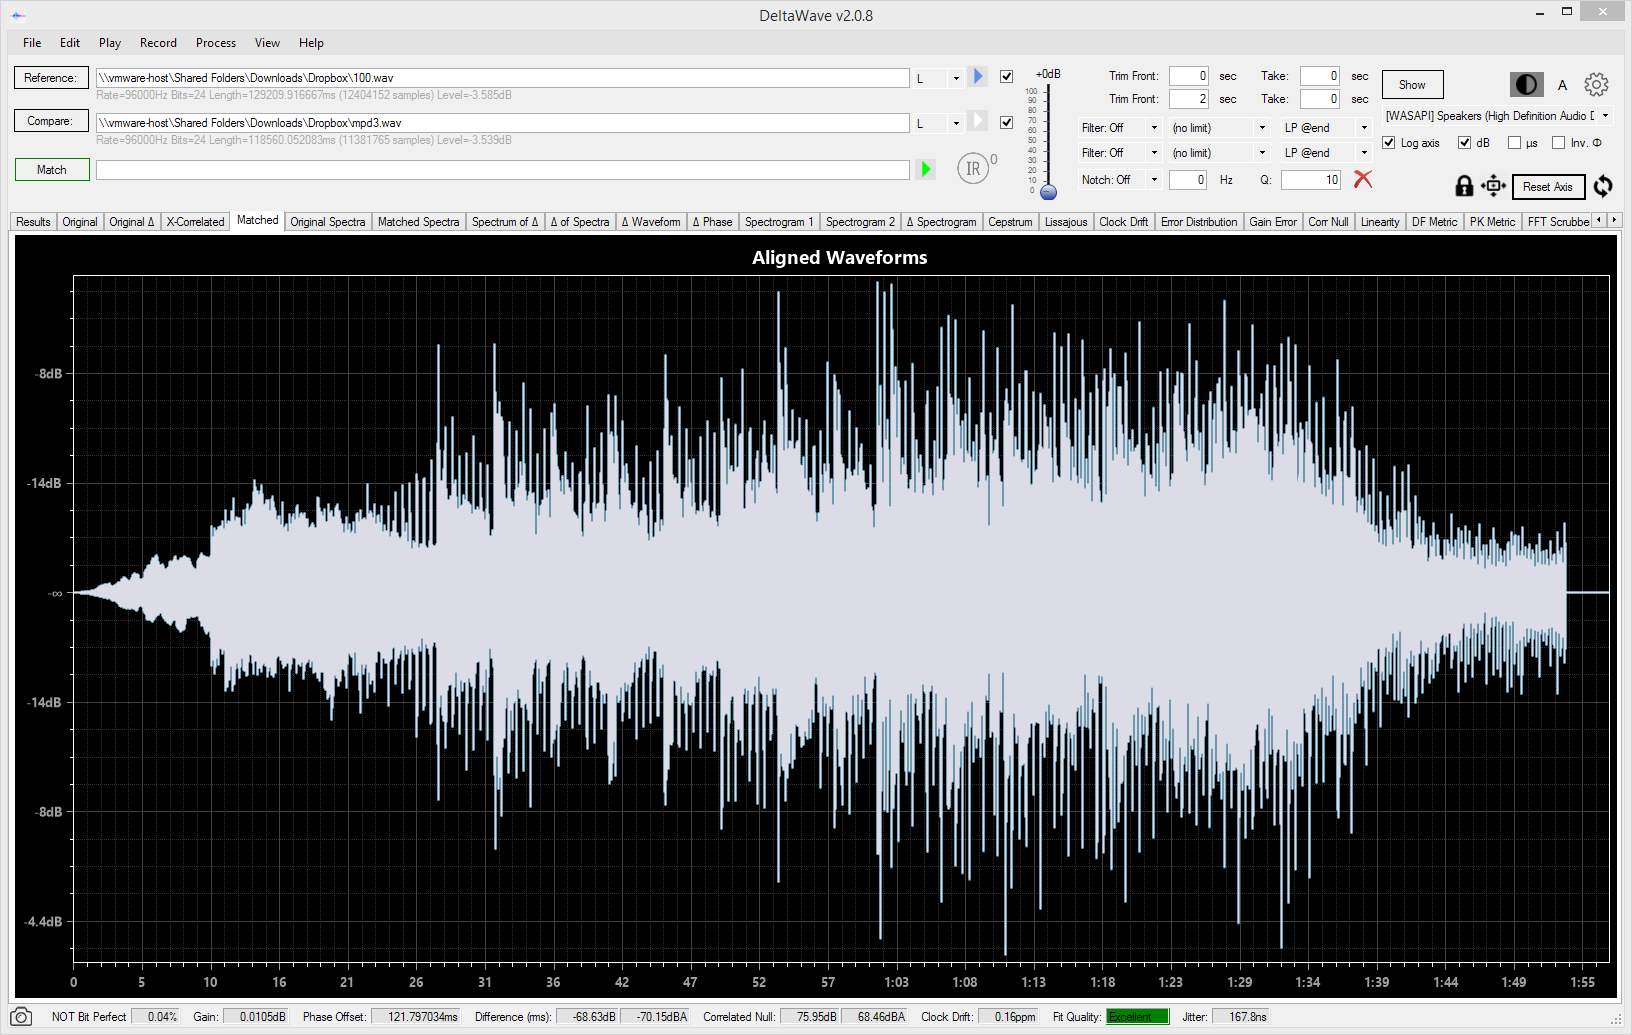Click the Clock Drift 0.16ppm value

click(x=1008, y=1017)
